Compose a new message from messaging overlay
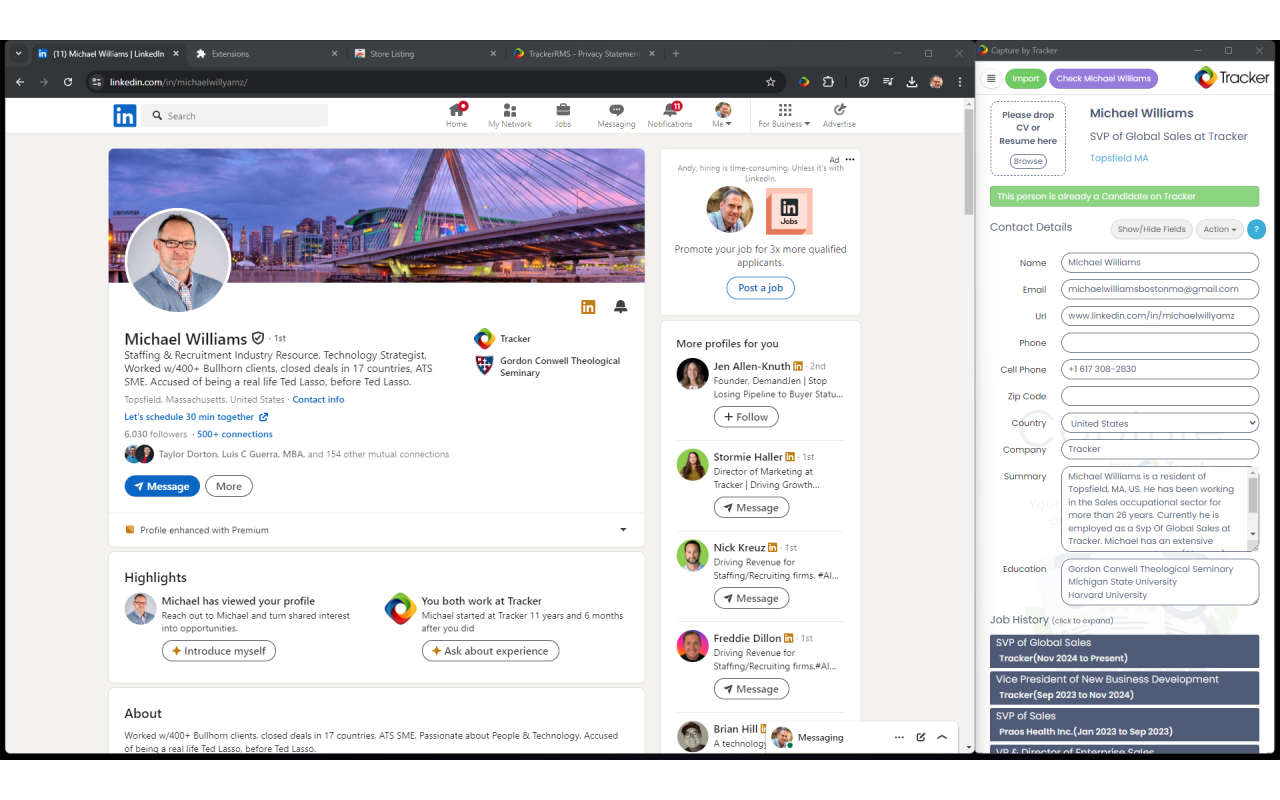 click(921, 737)
